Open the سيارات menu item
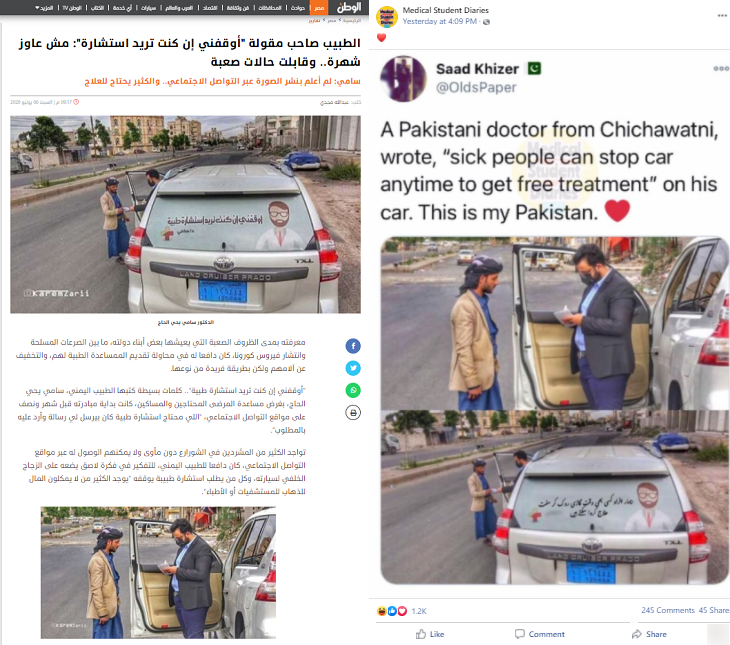This screenshot has width=730, height=645. click(149, 8)
